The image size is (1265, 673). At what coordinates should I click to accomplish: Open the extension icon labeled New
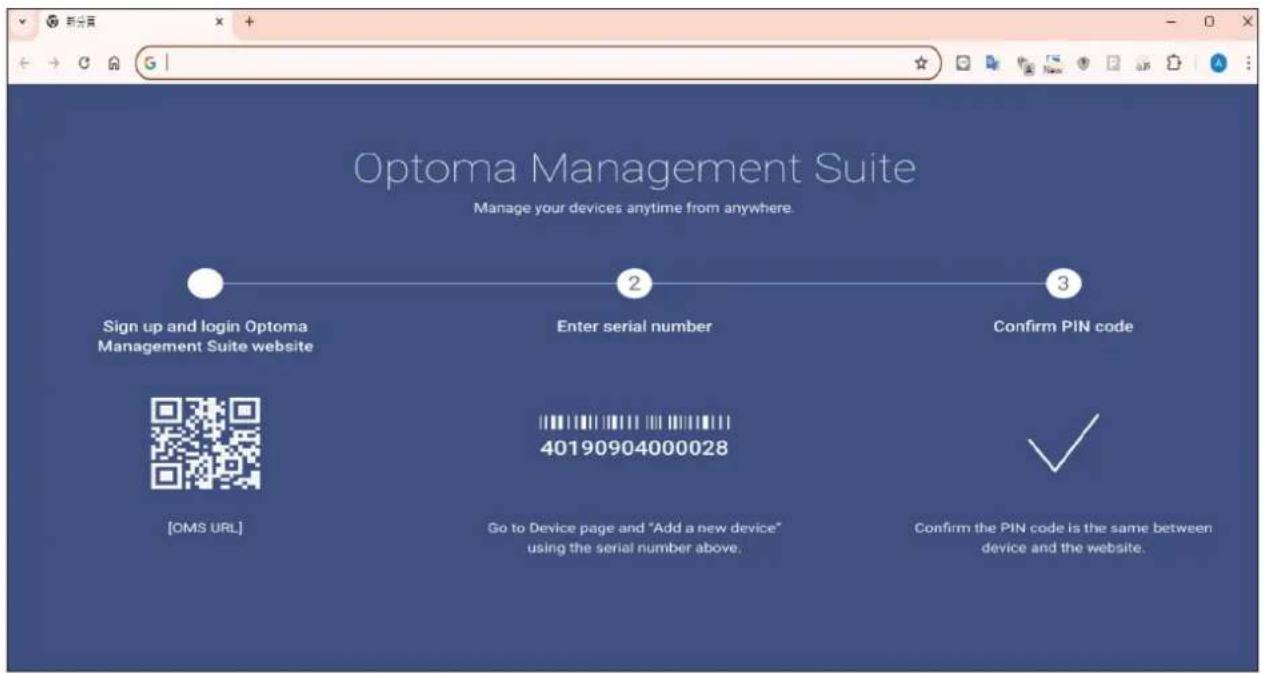pos(1052,62)
